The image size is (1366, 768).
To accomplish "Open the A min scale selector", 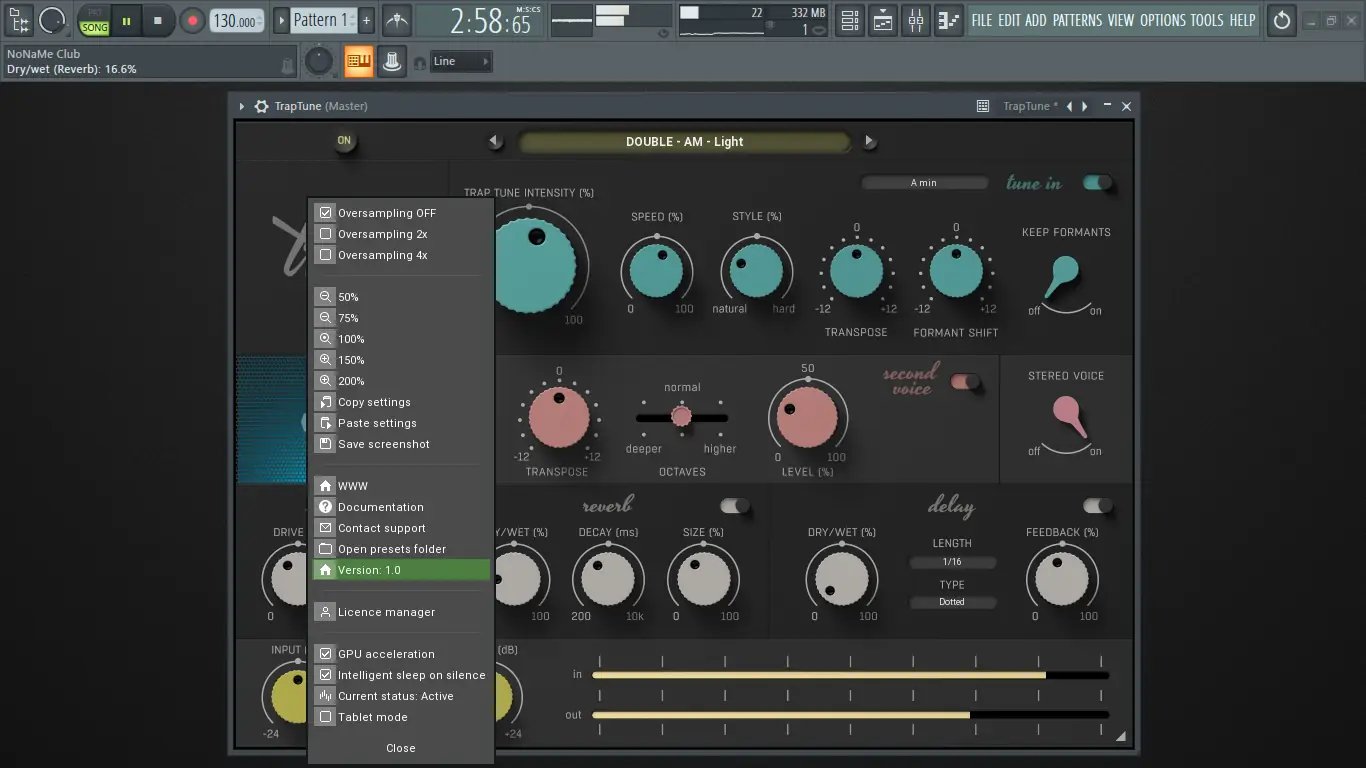I will tap(924, 182).
